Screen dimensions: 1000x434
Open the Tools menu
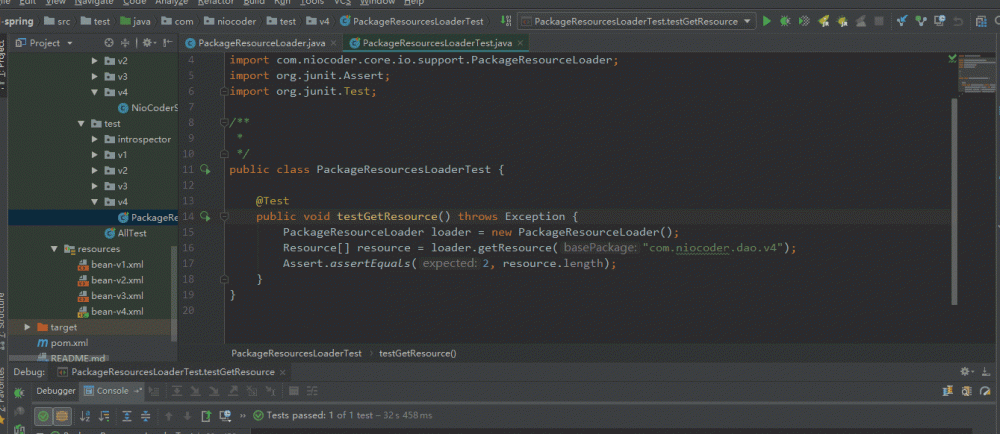pos(312,3)
